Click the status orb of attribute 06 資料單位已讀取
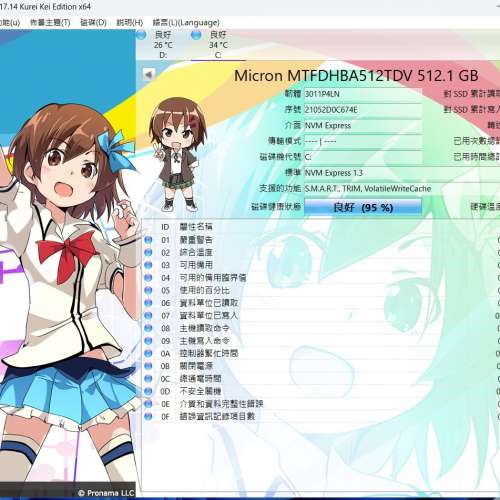Screen dimensions: 500x500 pyautogui.click(x=148, y=303)
